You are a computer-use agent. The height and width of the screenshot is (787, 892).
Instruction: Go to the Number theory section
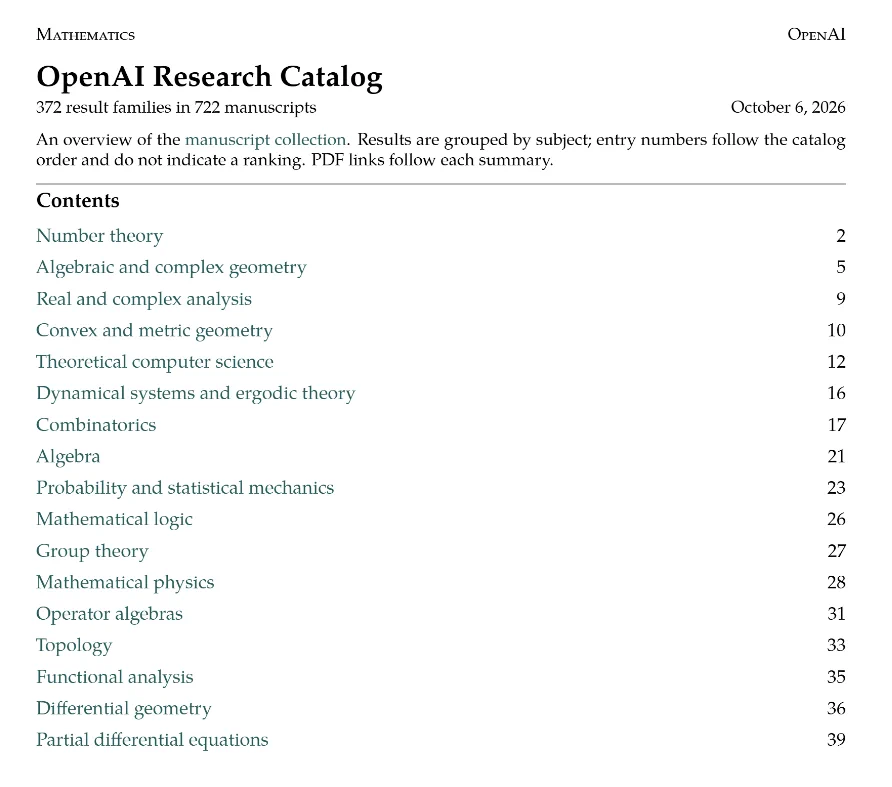(100, 236)
